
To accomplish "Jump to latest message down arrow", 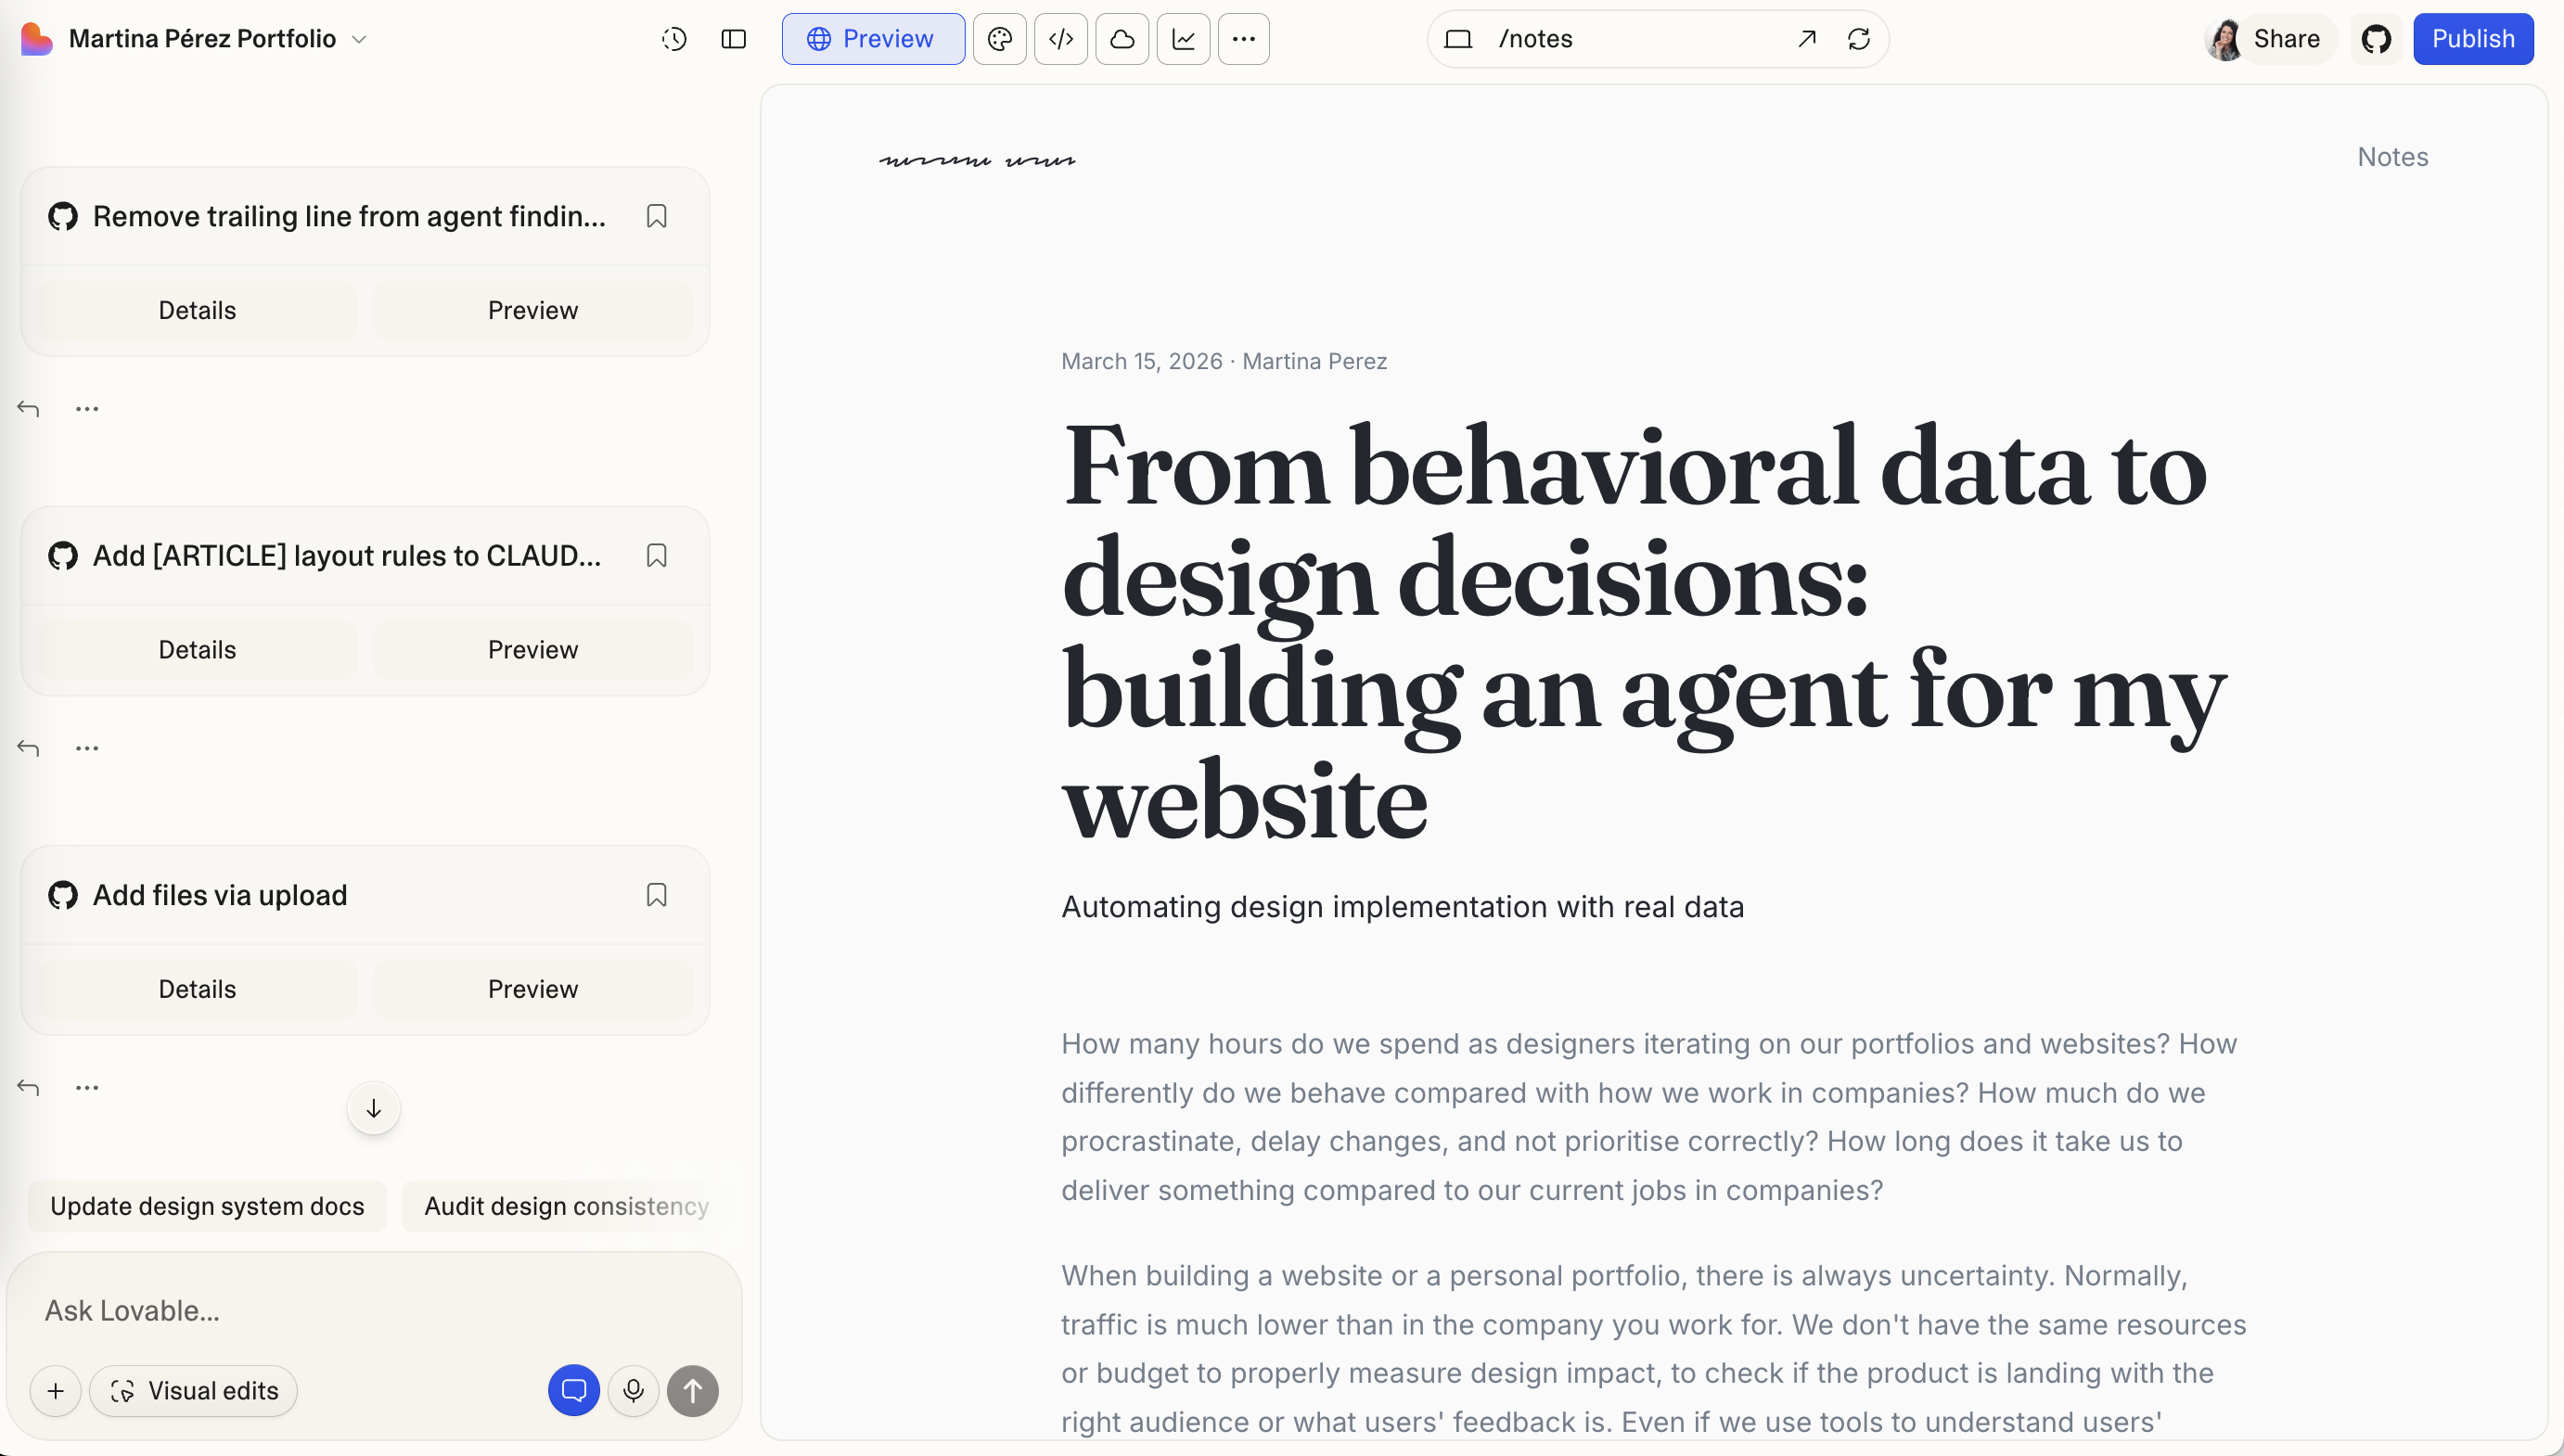I will pyautogui.click(x=373, y=1108).
